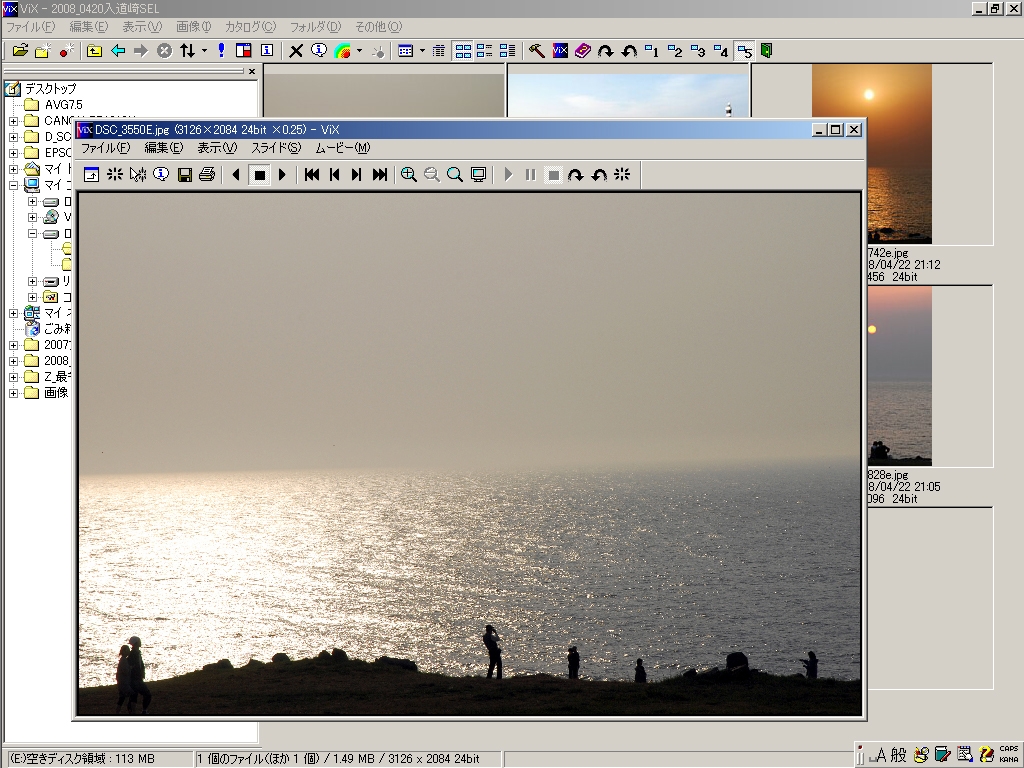Image resolution: width=1024 pixels, height=768 pixels.
Task: Select the AVG7.5 folder in the tree
Action: 63,105
